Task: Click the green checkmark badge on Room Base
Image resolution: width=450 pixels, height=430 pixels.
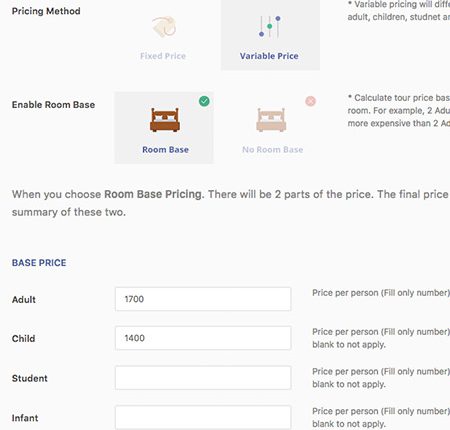Action: click(x=204, y=101)
